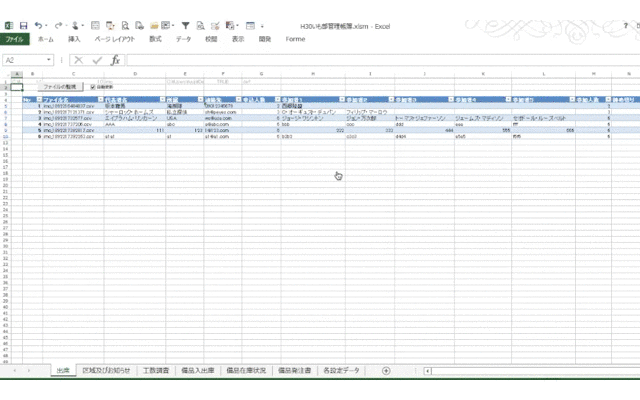Screen dimensions: 640x400
Task: Switch to the 備品在庫状況 sheet tab
Action: tap(244, 371)
